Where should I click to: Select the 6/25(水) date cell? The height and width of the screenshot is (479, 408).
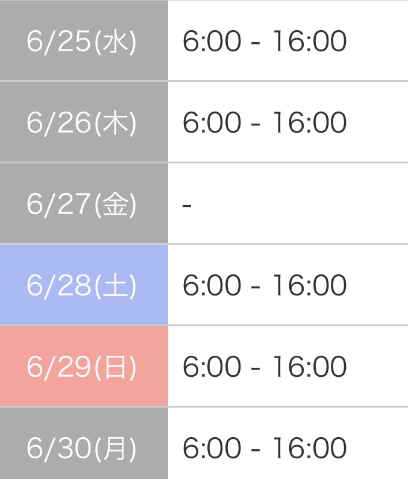[x=84, y=41]
